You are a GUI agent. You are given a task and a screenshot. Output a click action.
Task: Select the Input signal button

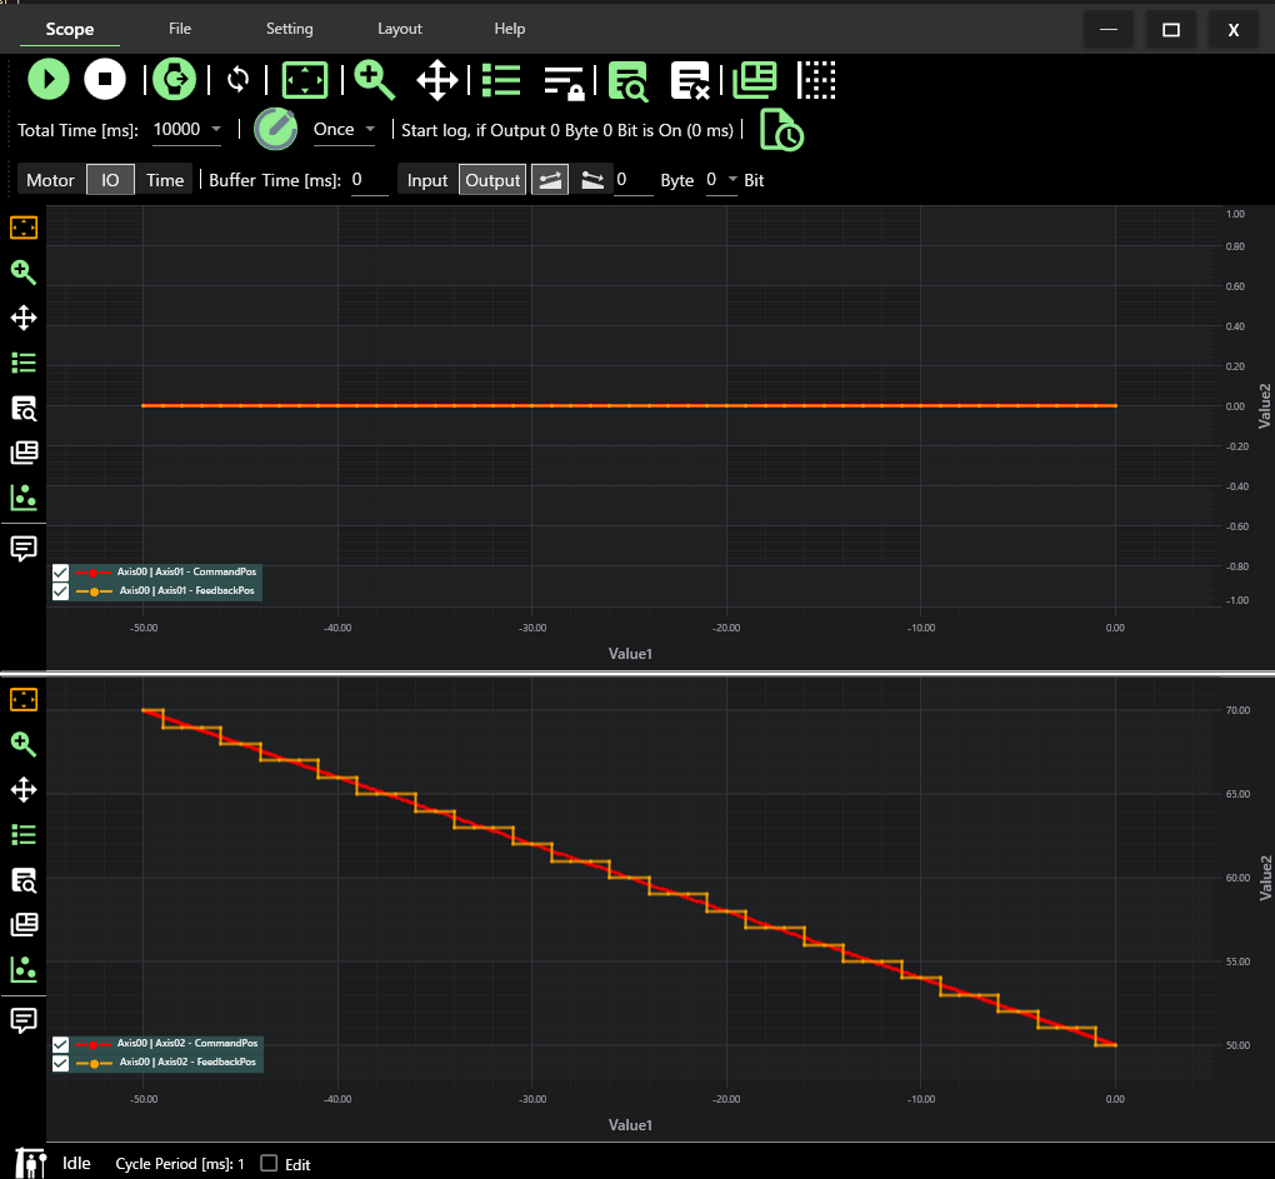(427, 179)
